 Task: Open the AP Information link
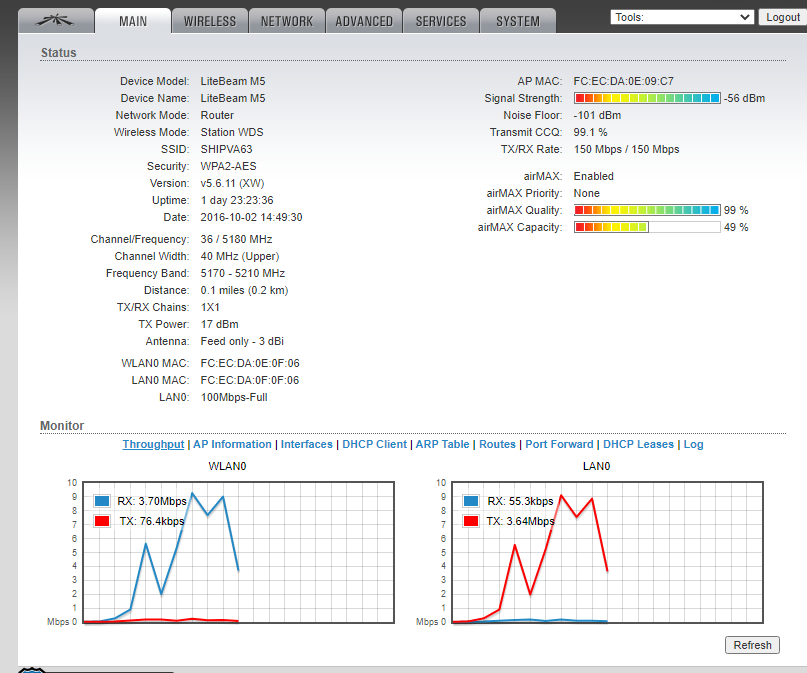click(232, 444)
